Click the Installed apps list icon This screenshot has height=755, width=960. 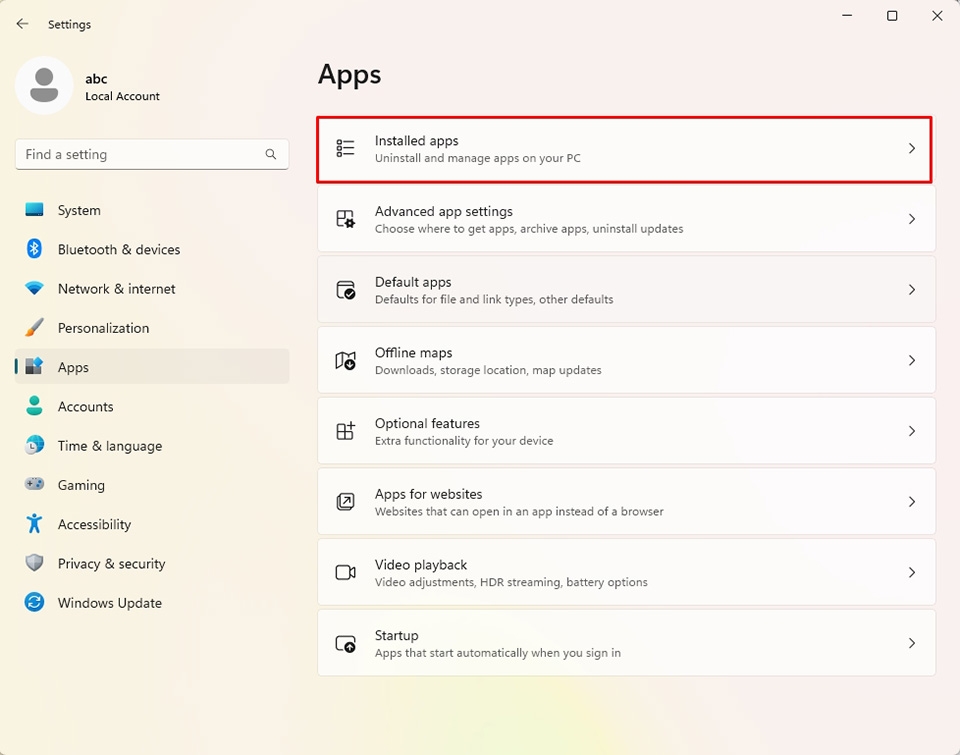345,149
